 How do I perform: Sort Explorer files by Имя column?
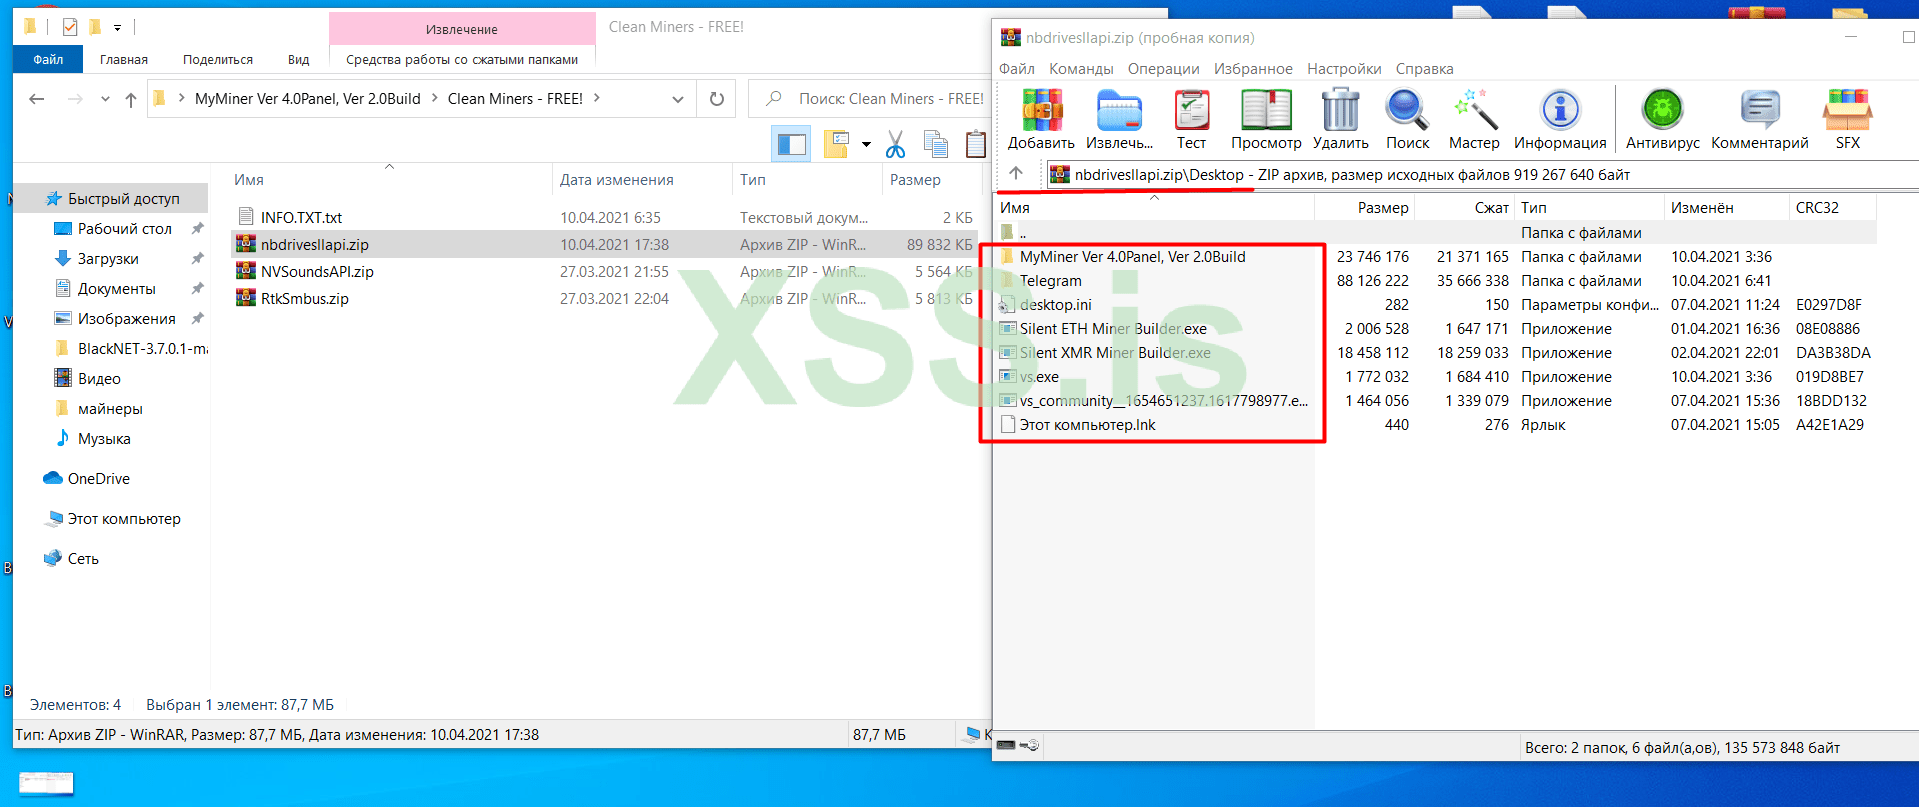click(x=390, y=180)
